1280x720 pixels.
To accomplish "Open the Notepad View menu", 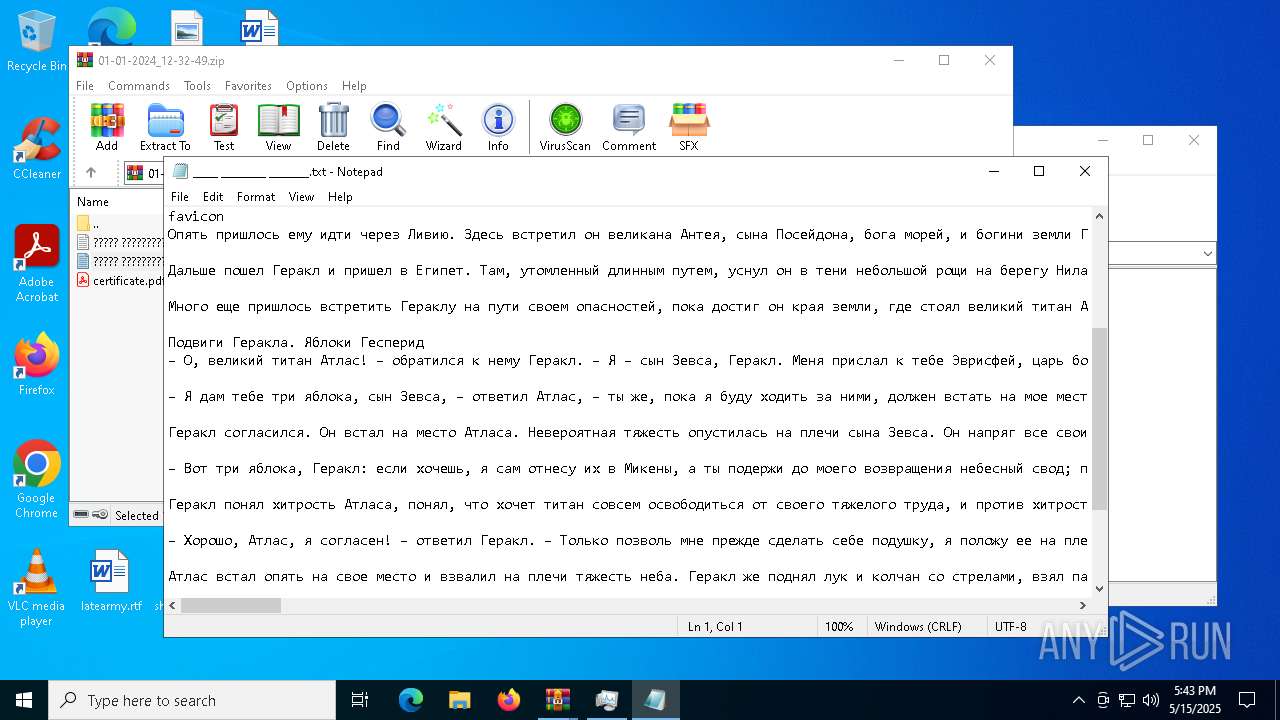I will pos(302,197).
